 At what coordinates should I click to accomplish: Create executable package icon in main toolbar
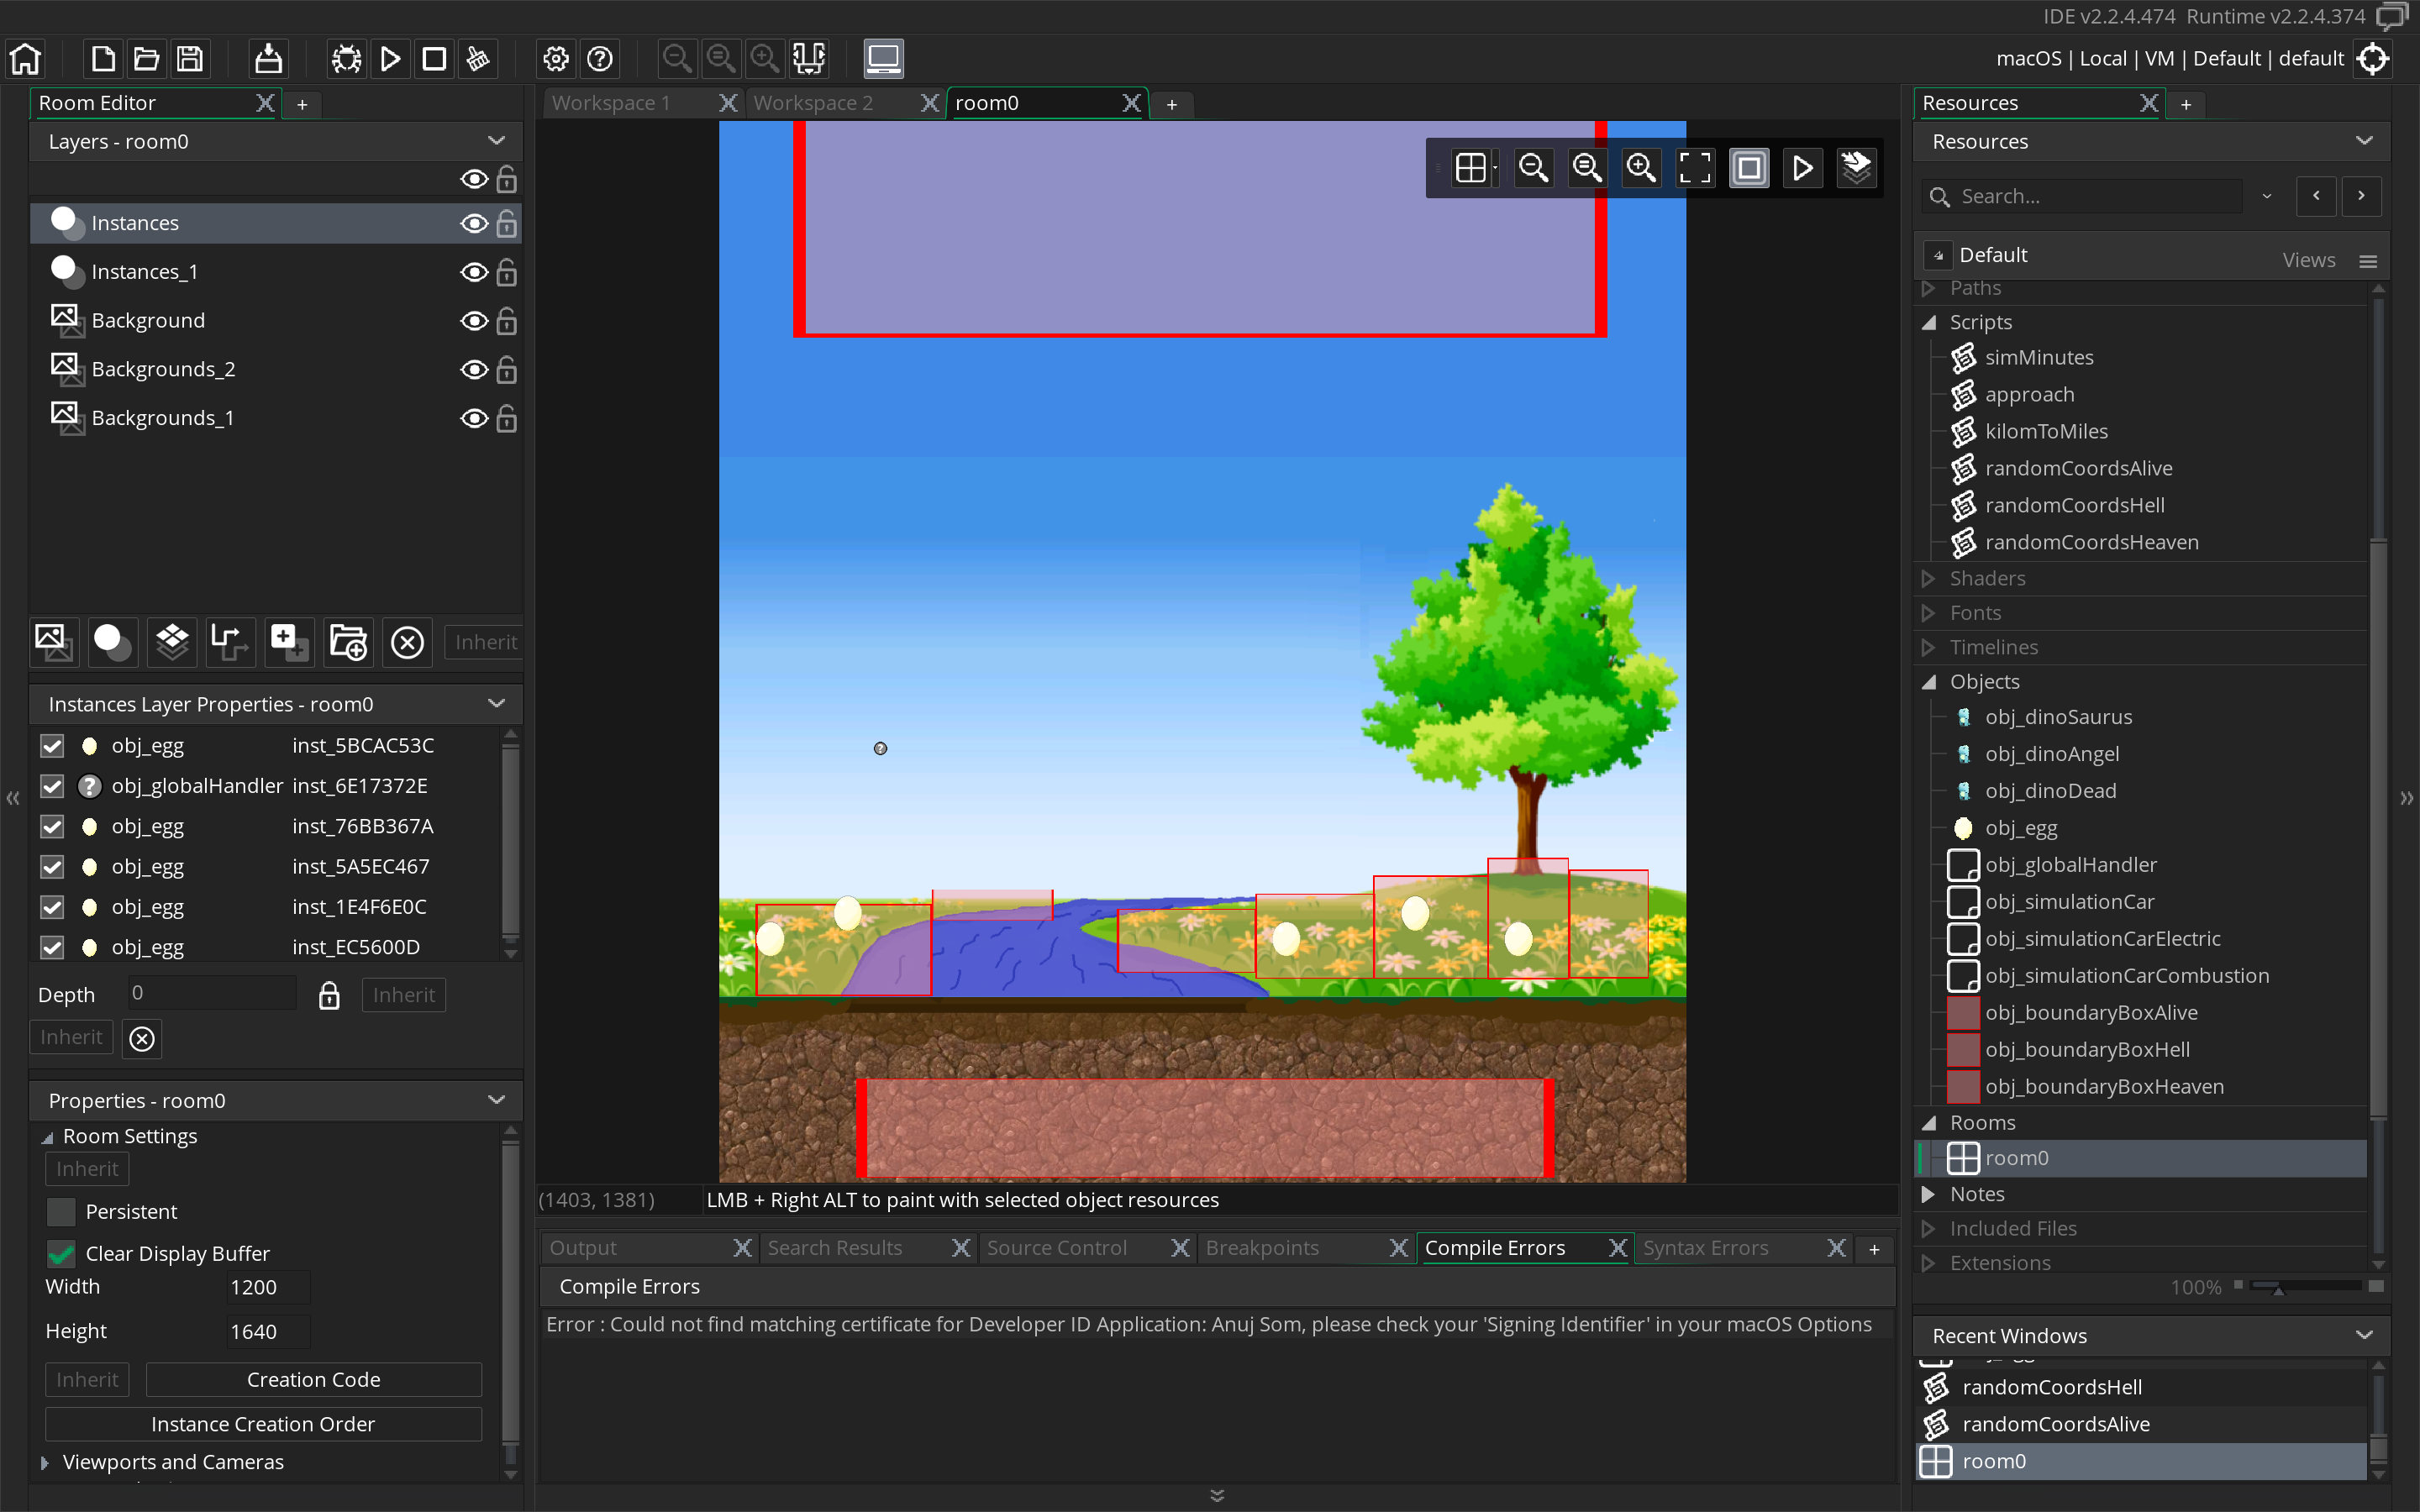pos(268,59)
